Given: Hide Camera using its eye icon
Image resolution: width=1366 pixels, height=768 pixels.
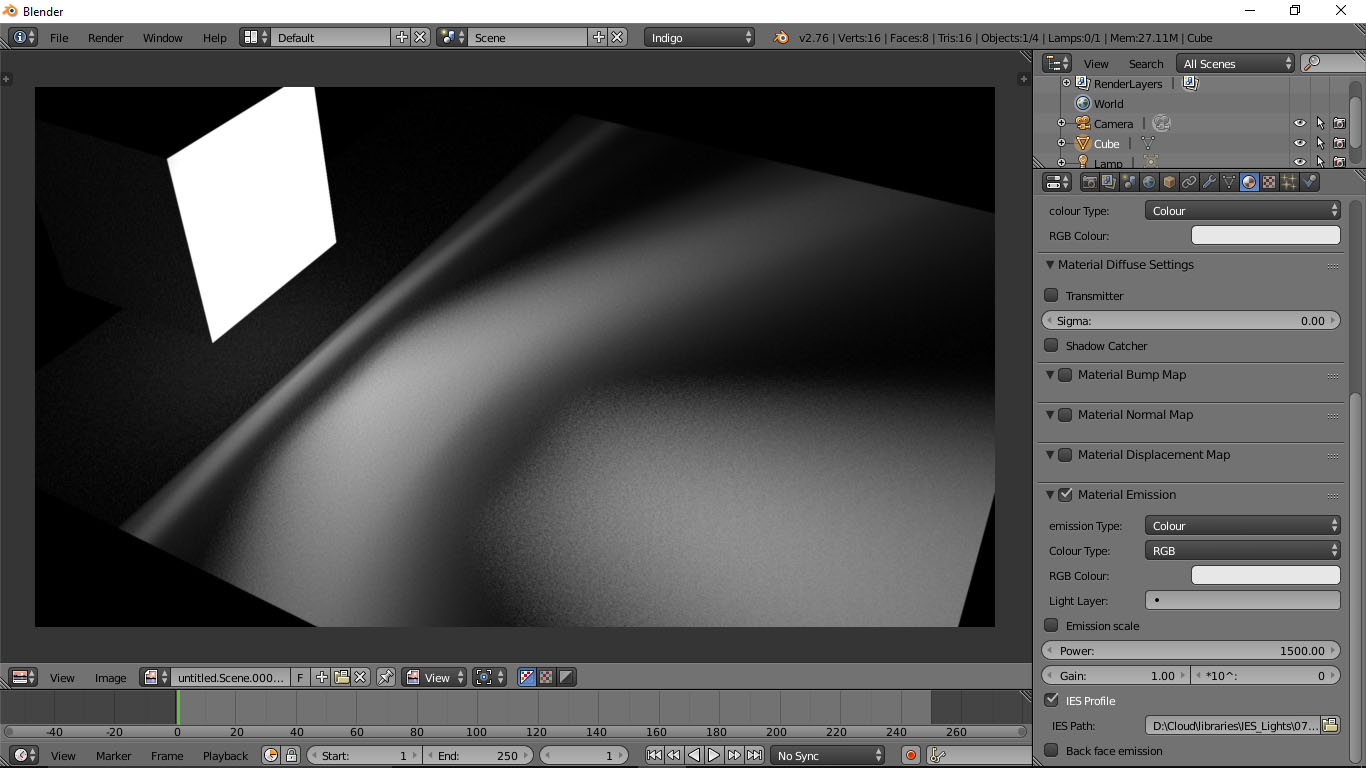Looking at the screenshot, I should (x=1299, y=124).
